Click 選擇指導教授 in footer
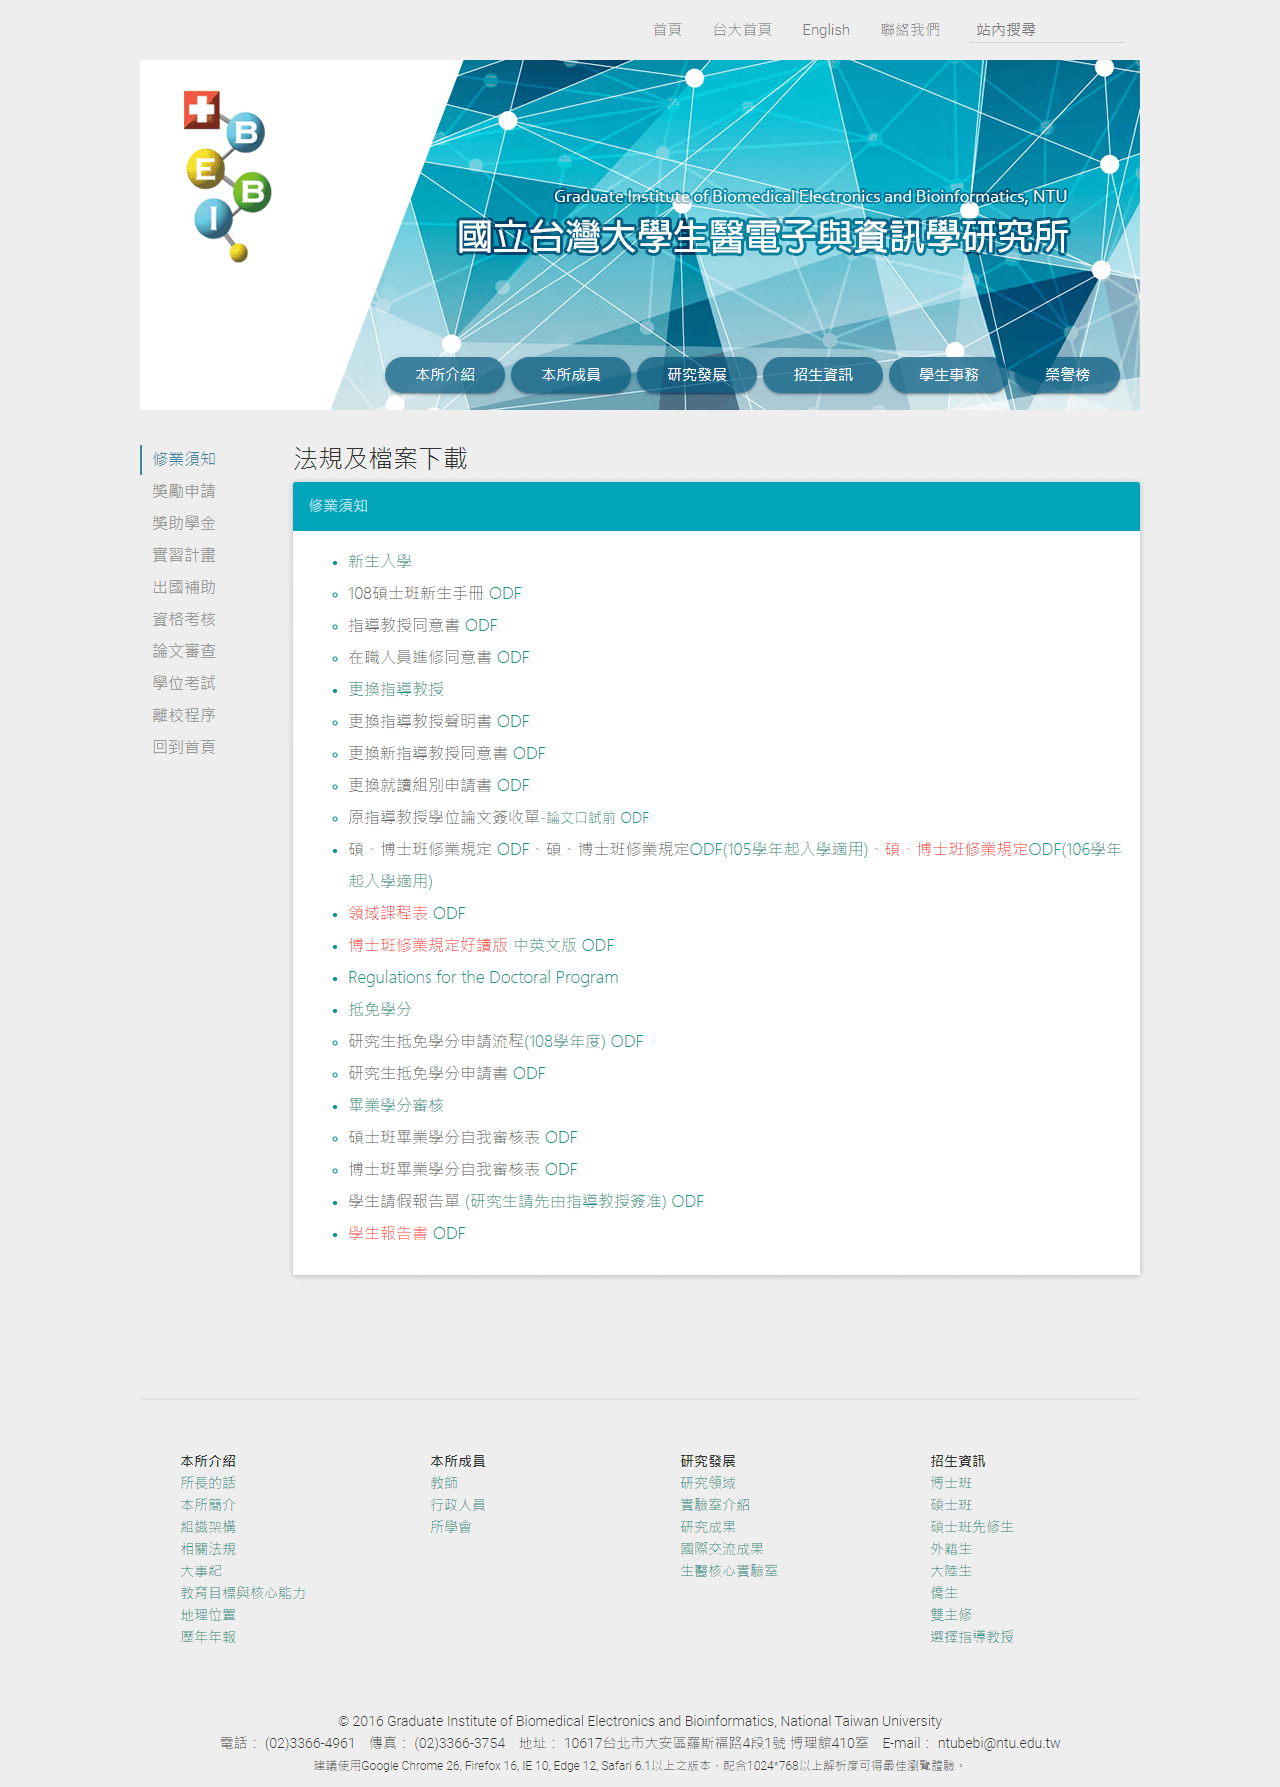The image size is (1280, 1787). [972, 1637]
